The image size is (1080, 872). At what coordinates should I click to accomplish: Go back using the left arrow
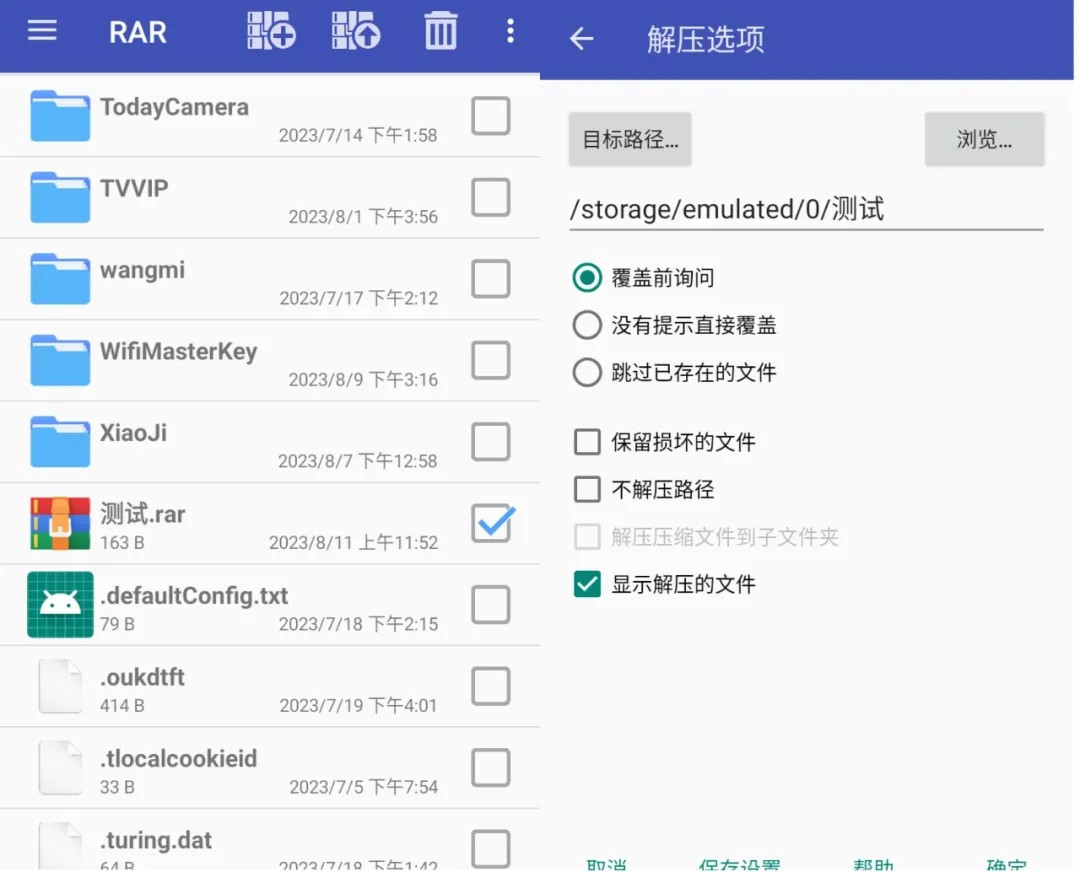(581, 39)
